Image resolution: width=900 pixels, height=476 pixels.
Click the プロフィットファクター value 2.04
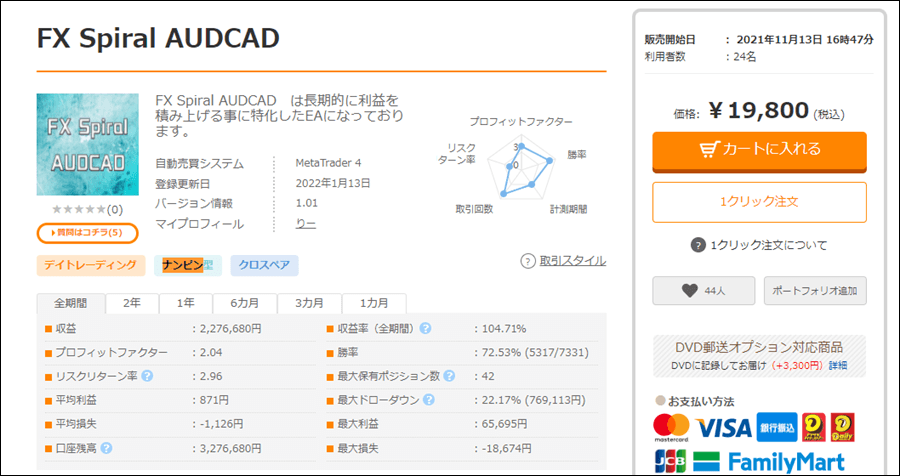(x=211, y=353)
